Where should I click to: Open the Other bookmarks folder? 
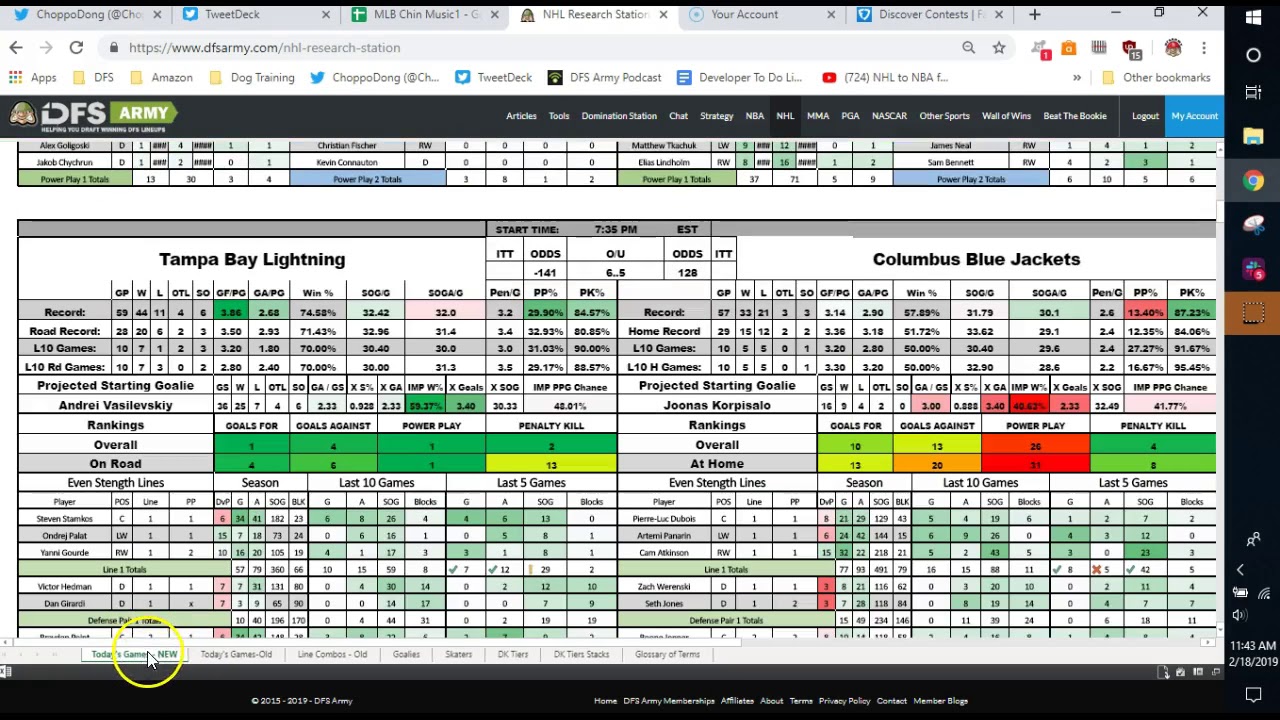tap(1156, 77)
